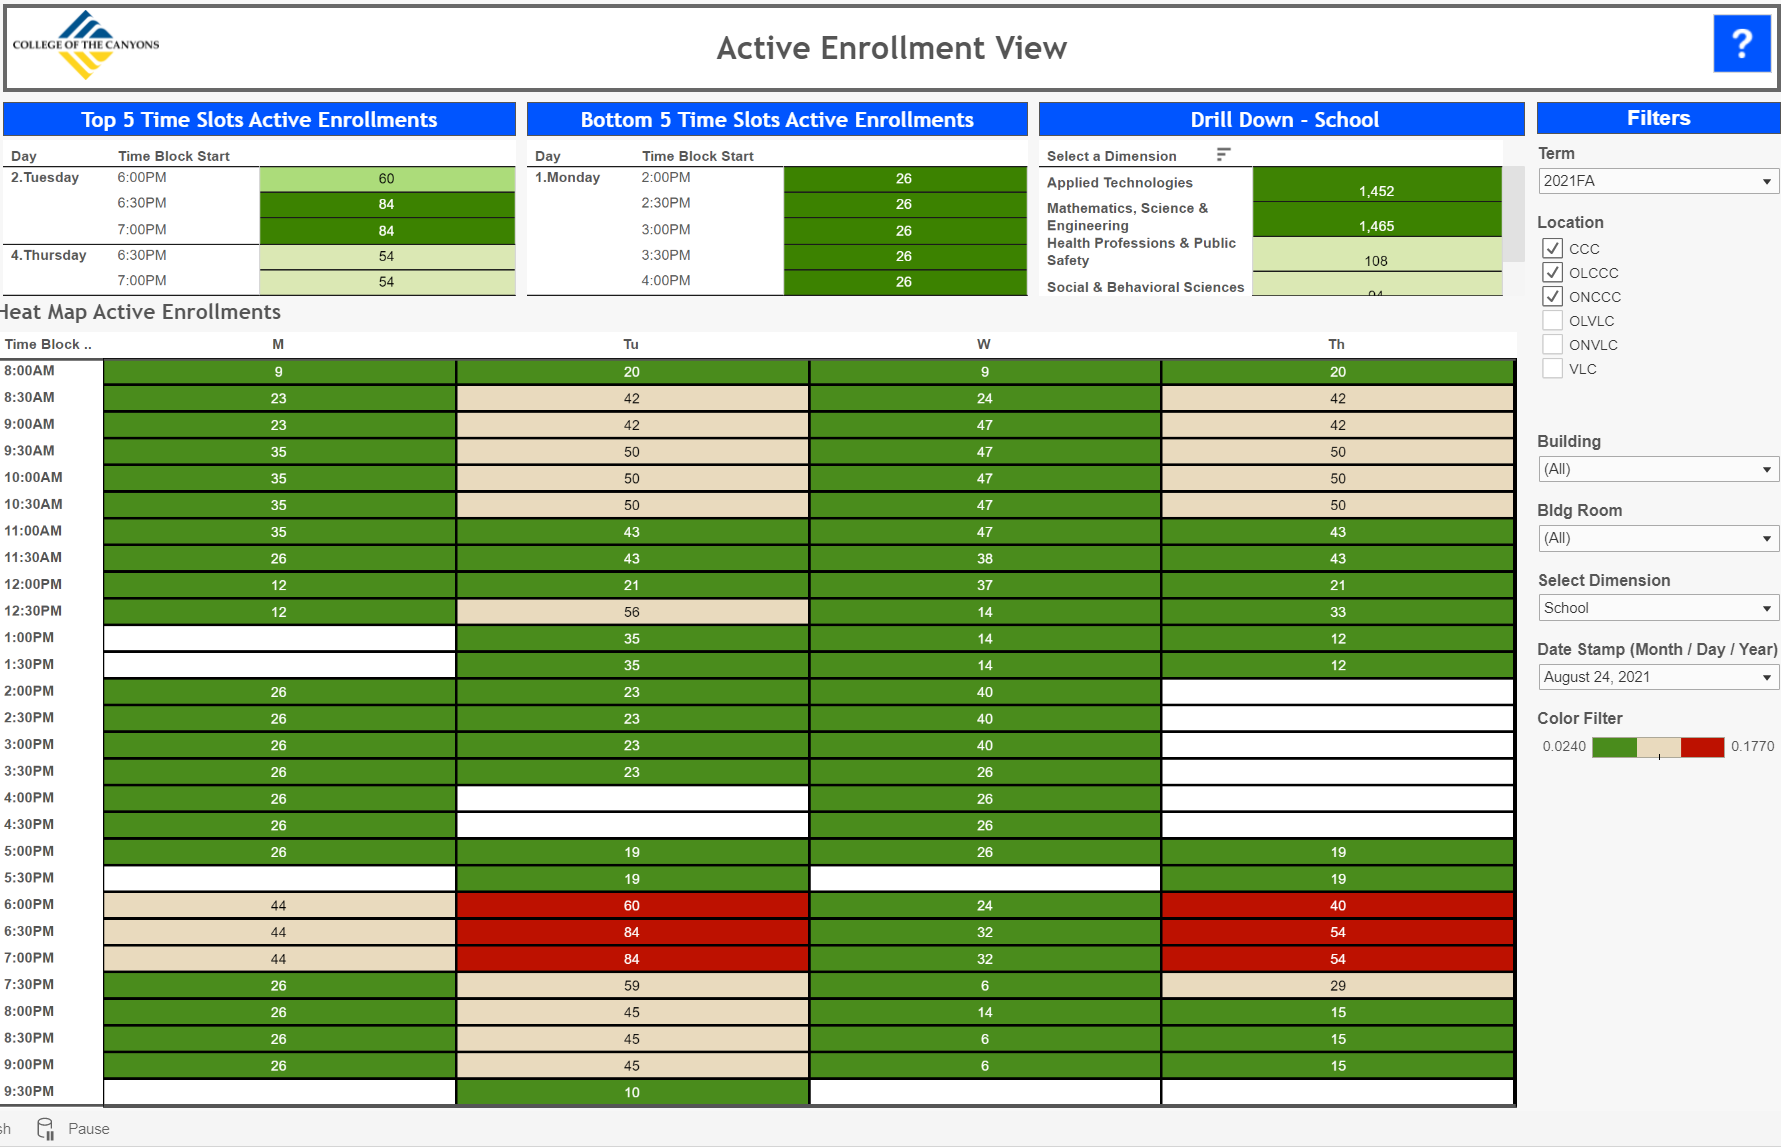
Task: Select the Applied Technologies row in Drill Down
Action: click(1119, 183)
